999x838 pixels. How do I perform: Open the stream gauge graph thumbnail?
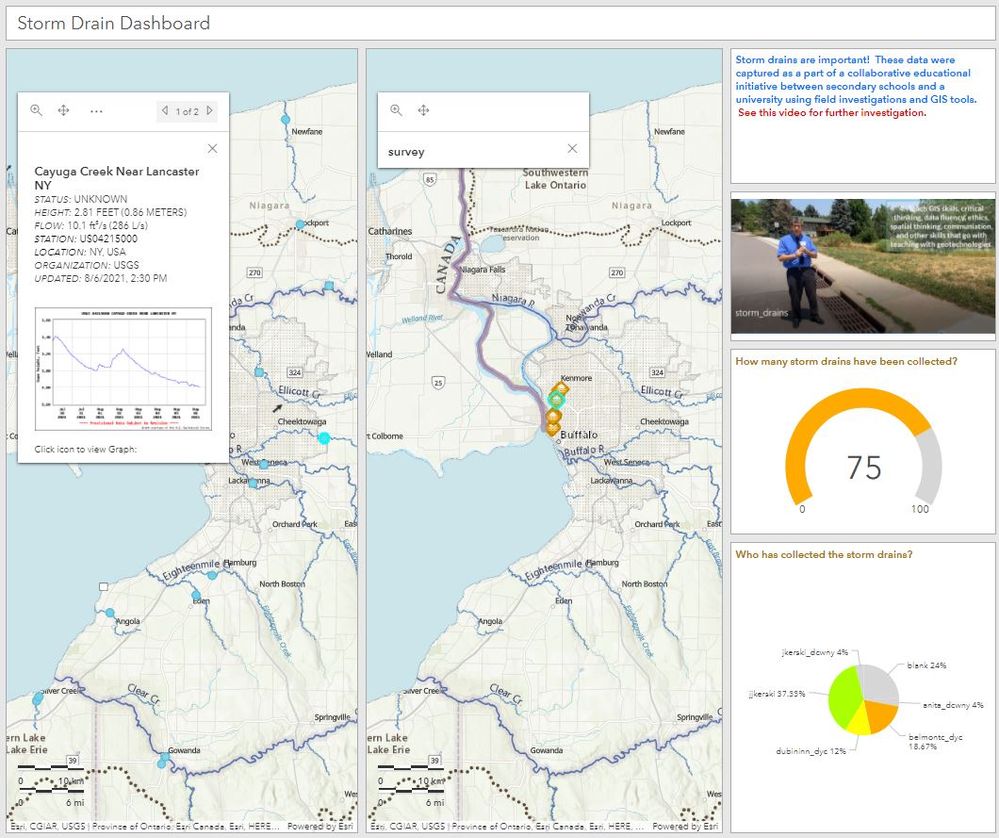(x=123, y=368)
